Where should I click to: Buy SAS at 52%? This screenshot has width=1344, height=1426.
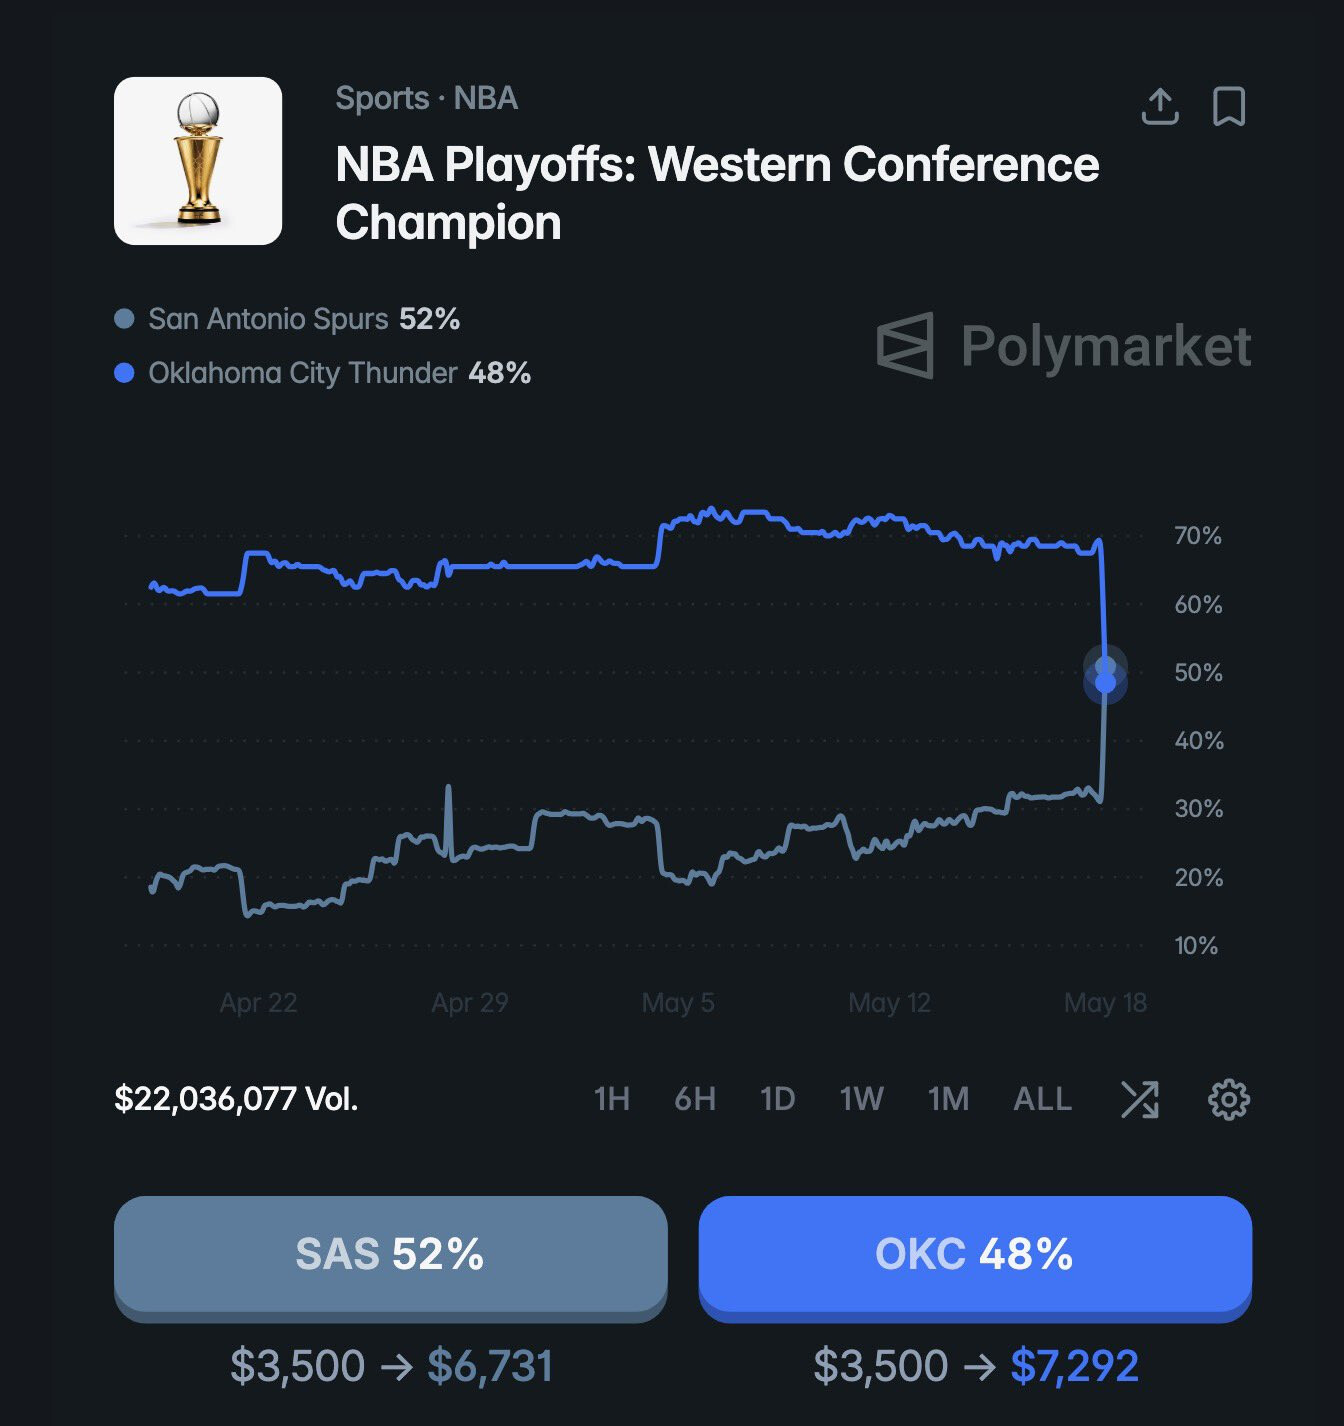coord(390,1255)
